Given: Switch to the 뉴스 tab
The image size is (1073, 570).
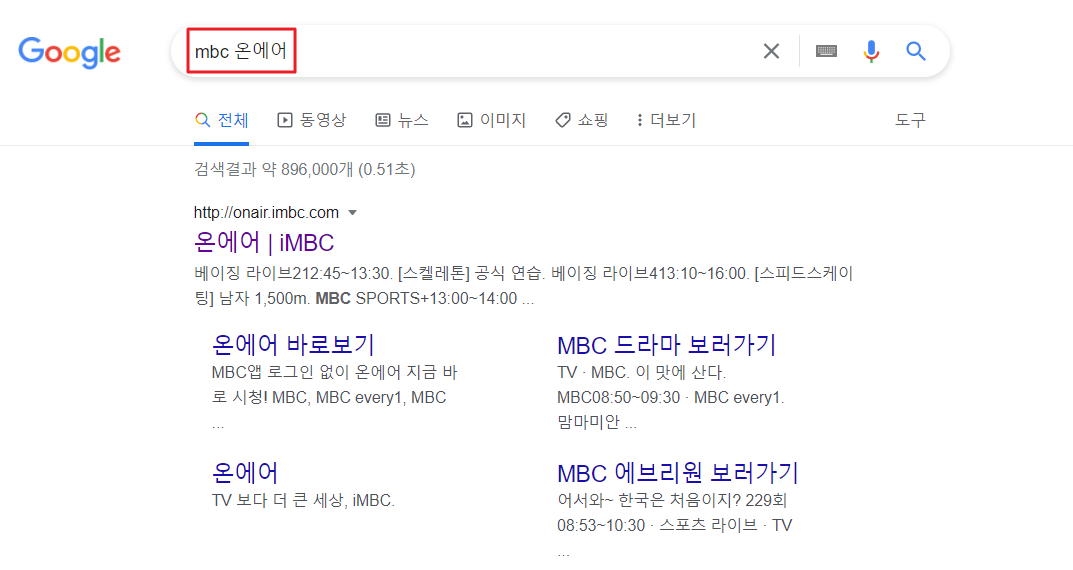Looking at the screenshot, I should pyautogui.click(x=402, y=120).
